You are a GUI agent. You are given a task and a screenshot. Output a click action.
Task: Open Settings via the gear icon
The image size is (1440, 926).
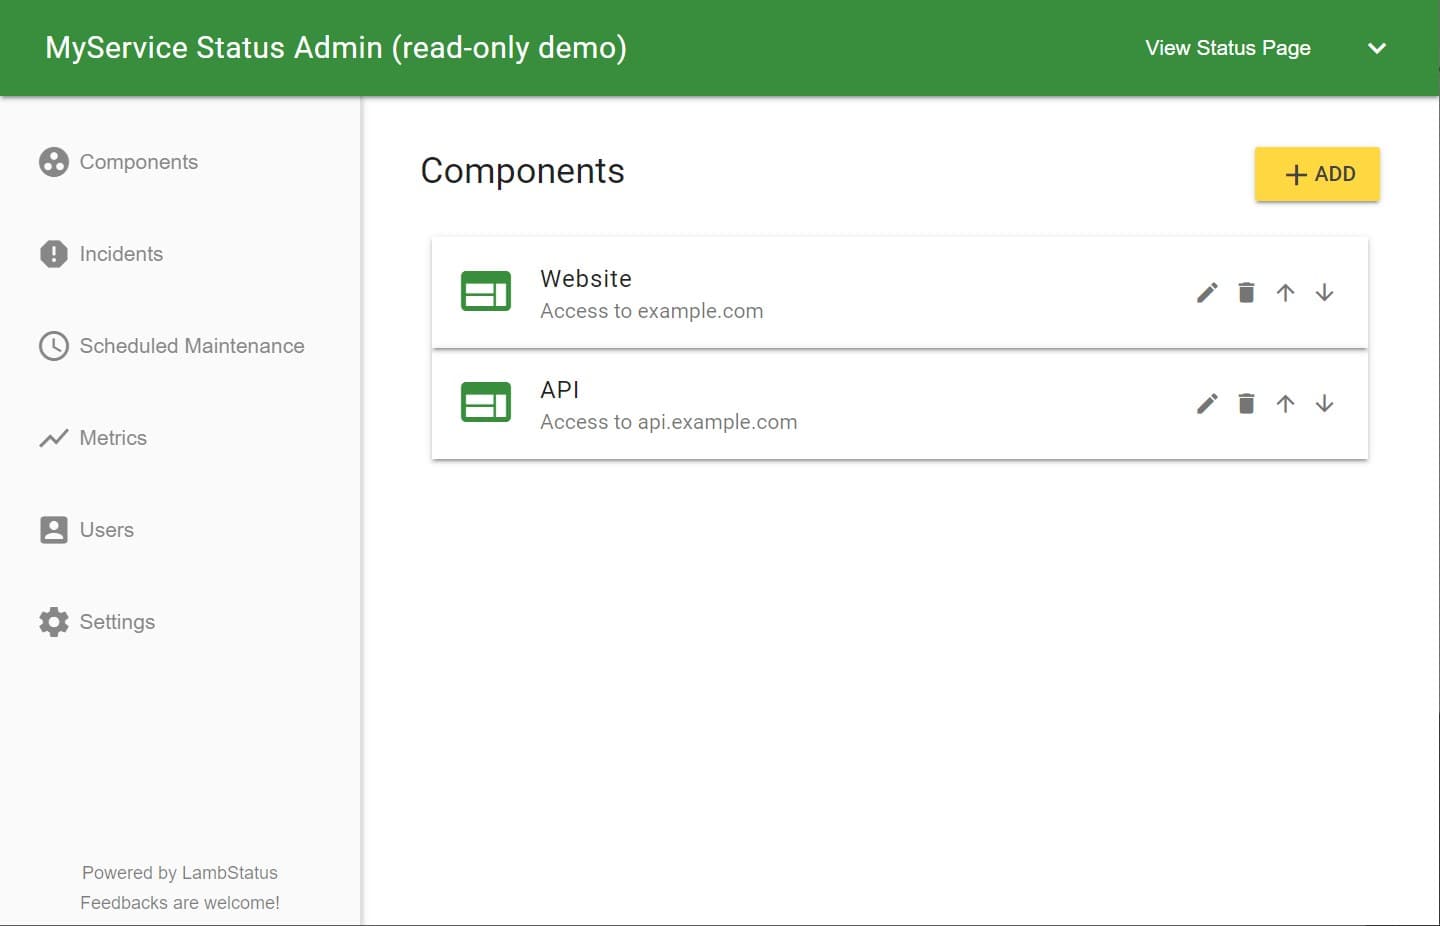(x=53, y=621)
